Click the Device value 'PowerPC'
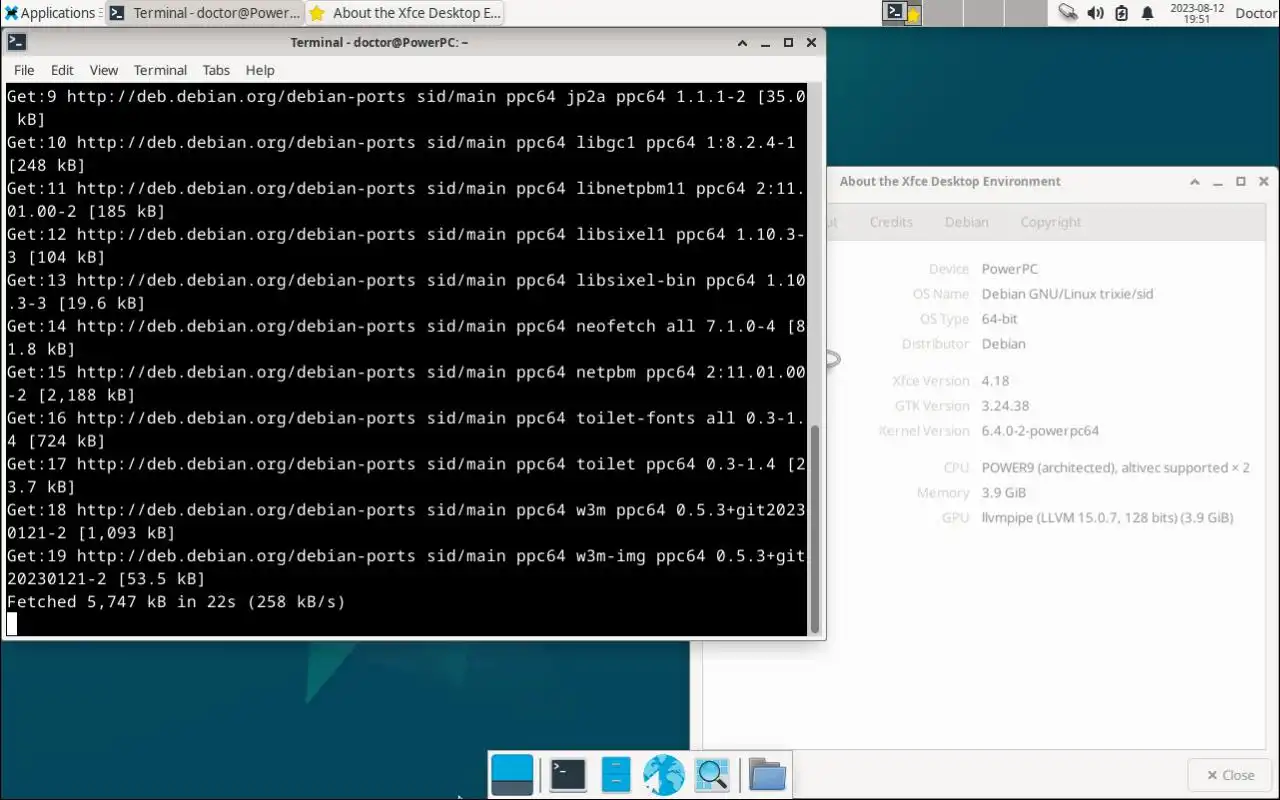The height and width of the screenshot is (800, 1280). [x=1010, y=269]
